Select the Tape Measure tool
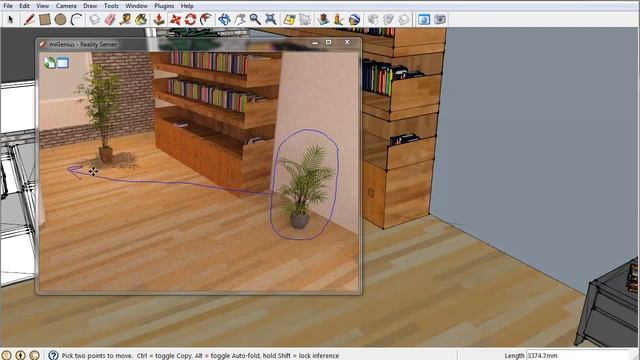 125,19
